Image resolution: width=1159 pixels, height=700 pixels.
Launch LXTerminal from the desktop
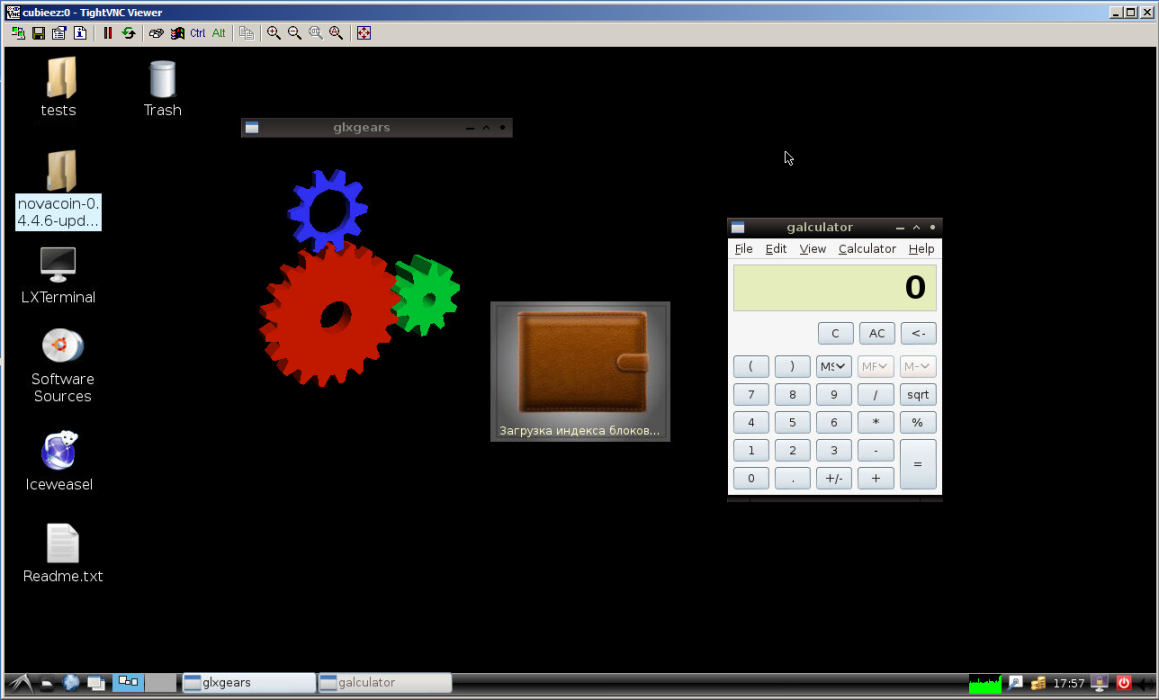58,270
